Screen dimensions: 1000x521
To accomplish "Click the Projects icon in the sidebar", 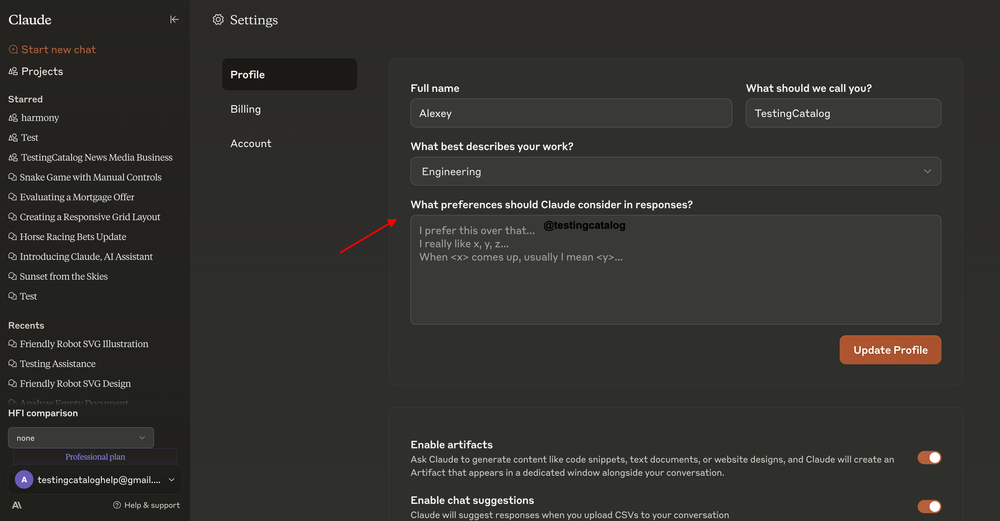I will tap(13, 71).
